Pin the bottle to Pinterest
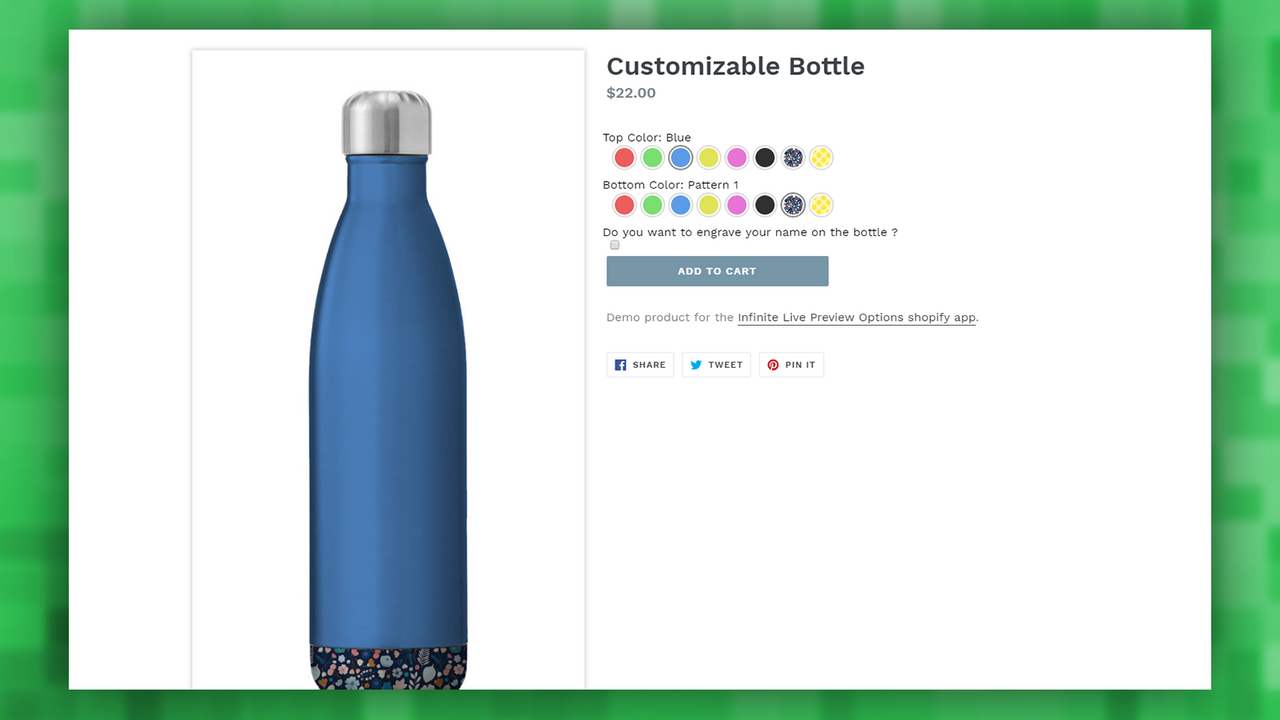The height and width of the screenshot is (720, 1280). click(791, 364)
